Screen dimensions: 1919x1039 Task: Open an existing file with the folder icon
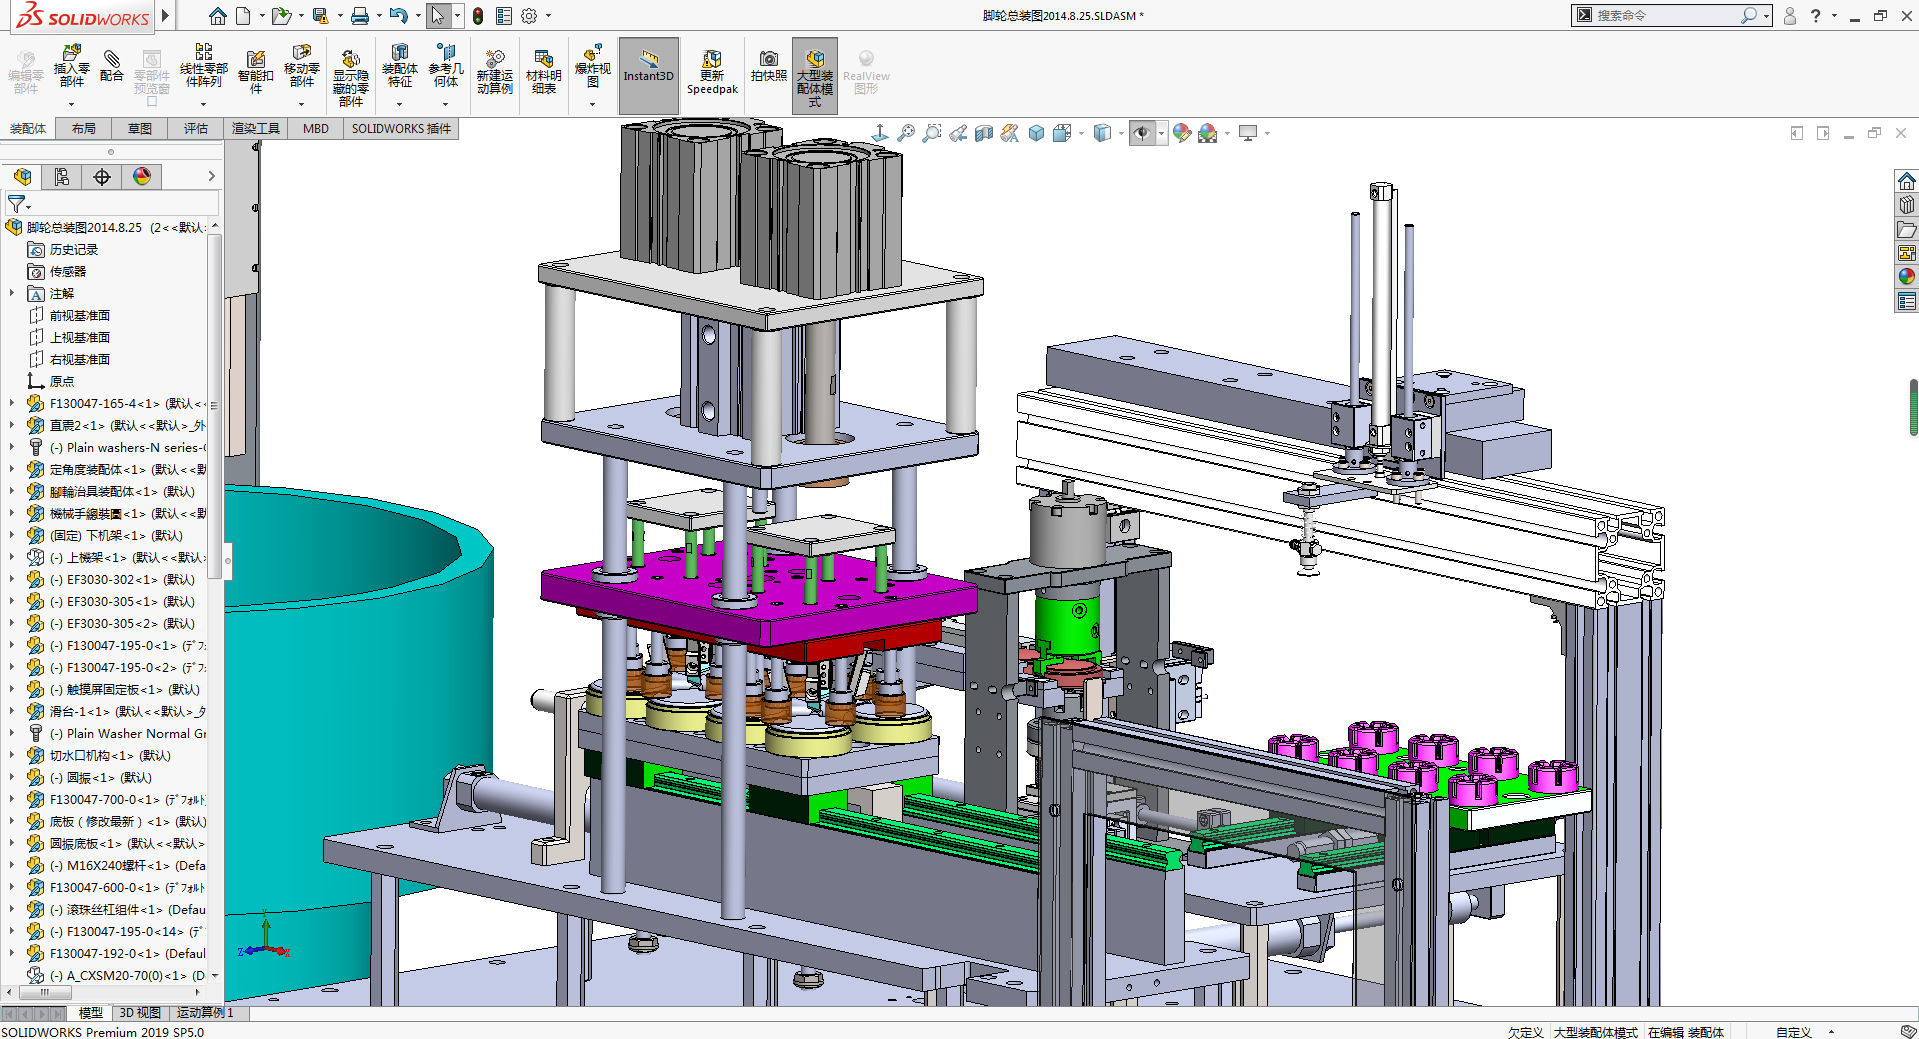pyautogui.click(x=281, y=16)
